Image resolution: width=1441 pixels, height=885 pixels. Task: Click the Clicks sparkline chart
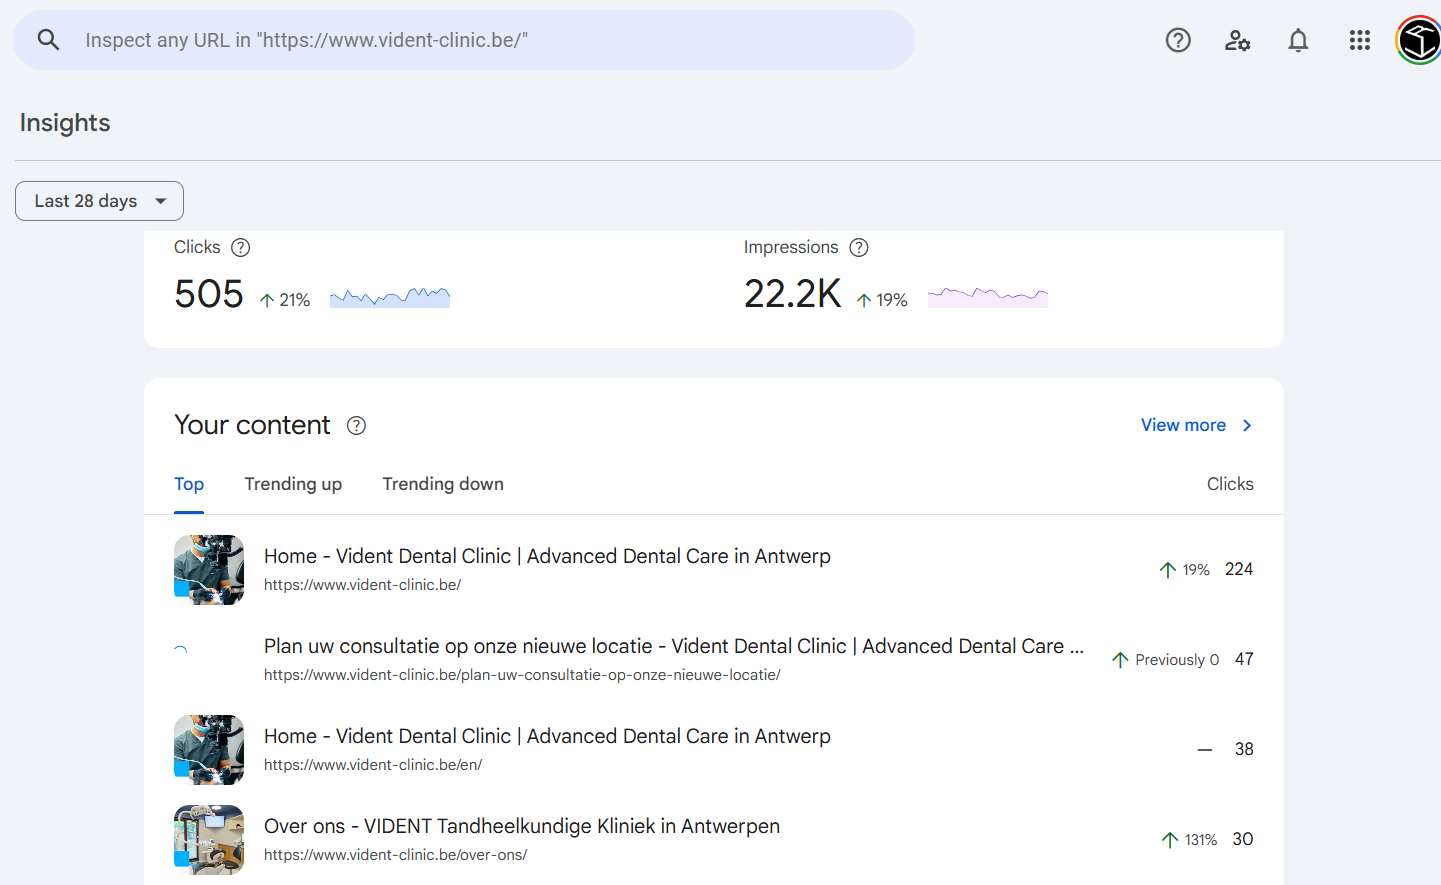click(x=390, y=297)
